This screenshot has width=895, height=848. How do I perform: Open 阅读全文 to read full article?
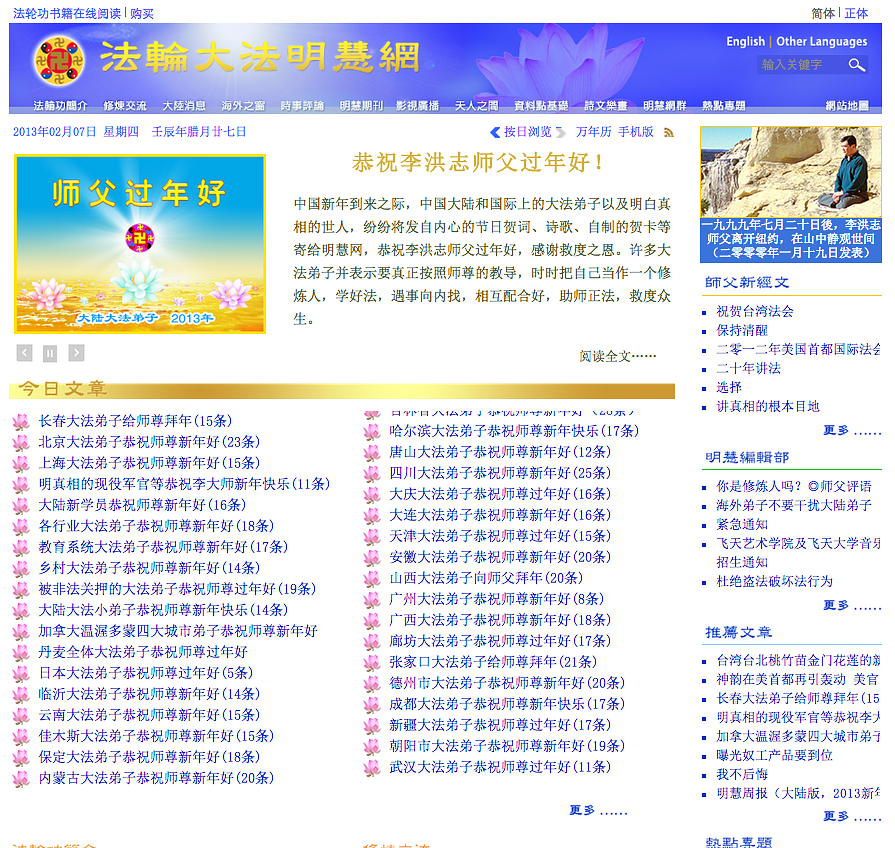(617, 356)
